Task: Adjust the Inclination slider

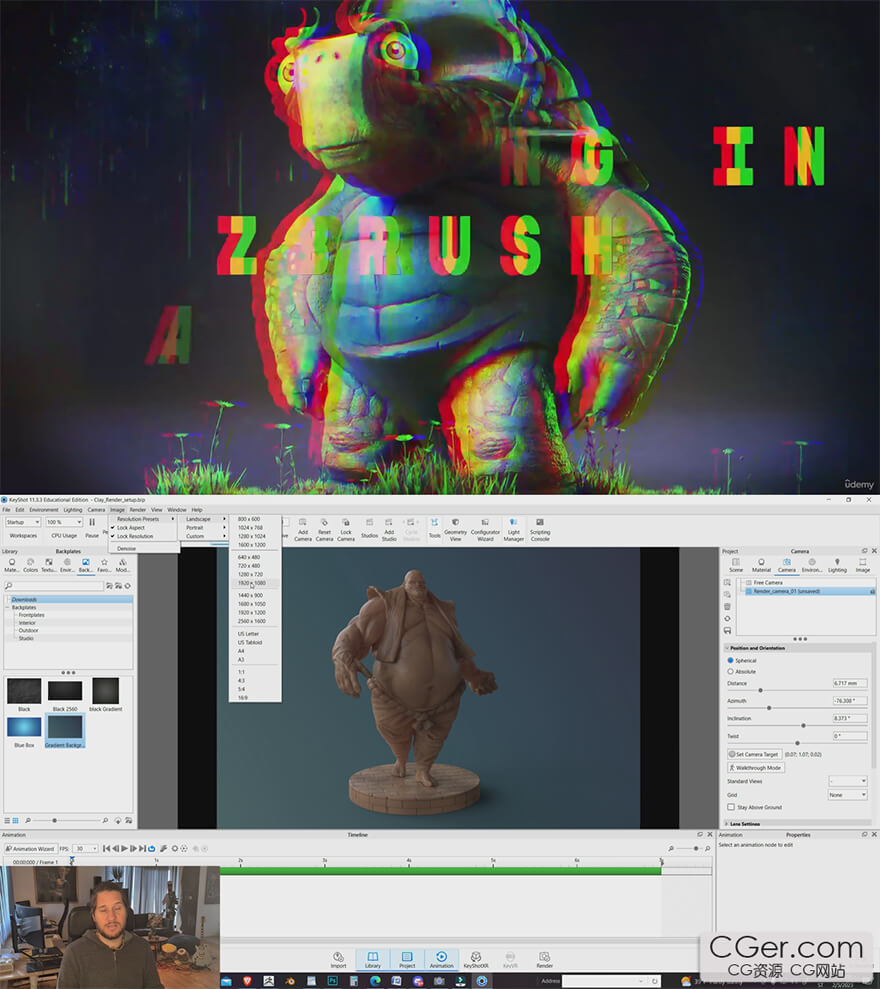Action: tap(803, 725)
